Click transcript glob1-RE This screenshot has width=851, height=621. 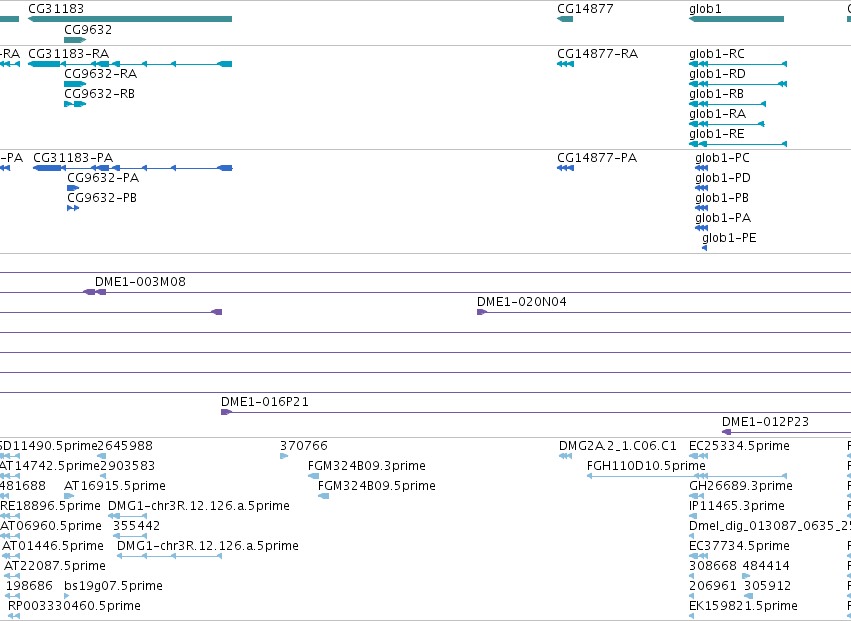pos(717,134)
